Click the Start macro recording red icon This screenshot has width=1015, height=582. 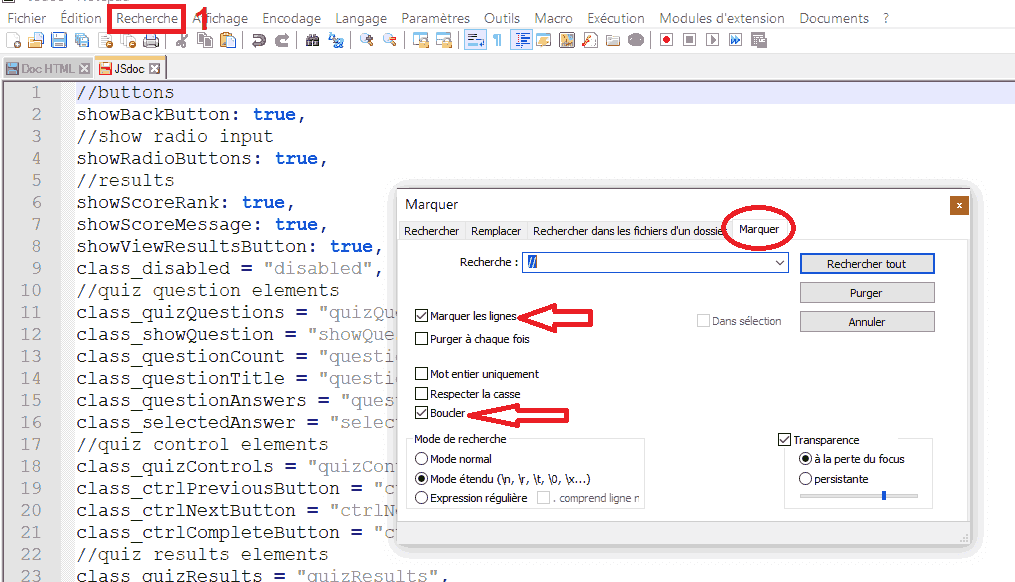click(x=666, y=41)
